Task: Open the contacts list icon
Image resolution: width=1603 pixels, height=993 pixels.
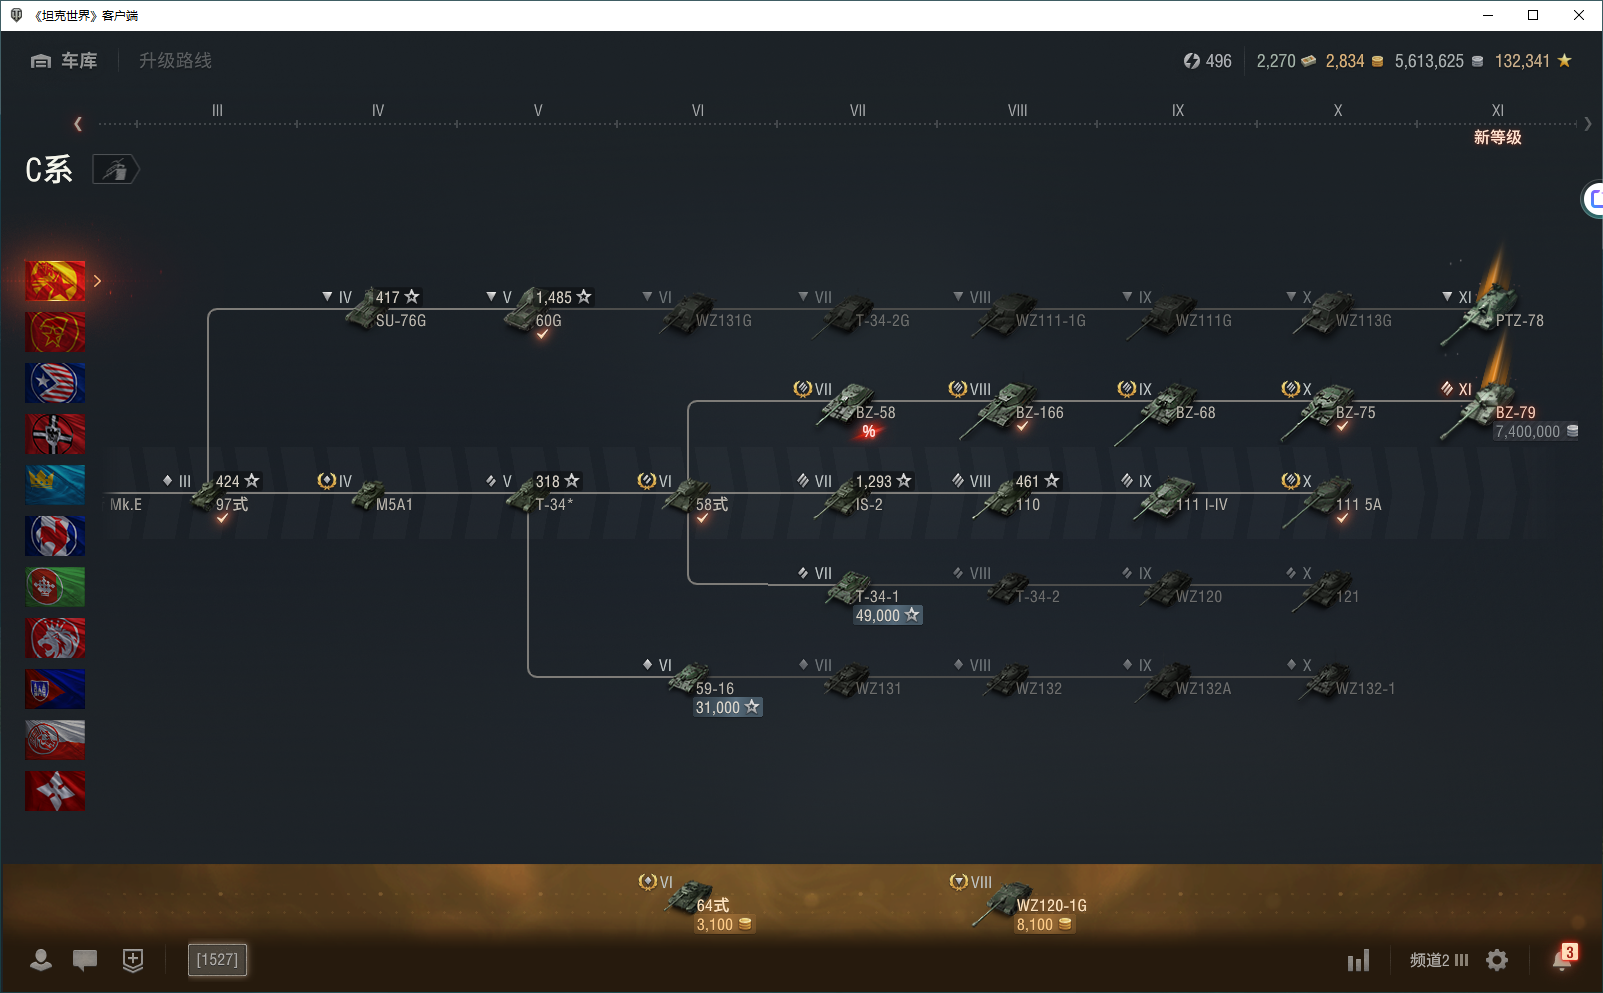Action: click(x=41, y=960)
